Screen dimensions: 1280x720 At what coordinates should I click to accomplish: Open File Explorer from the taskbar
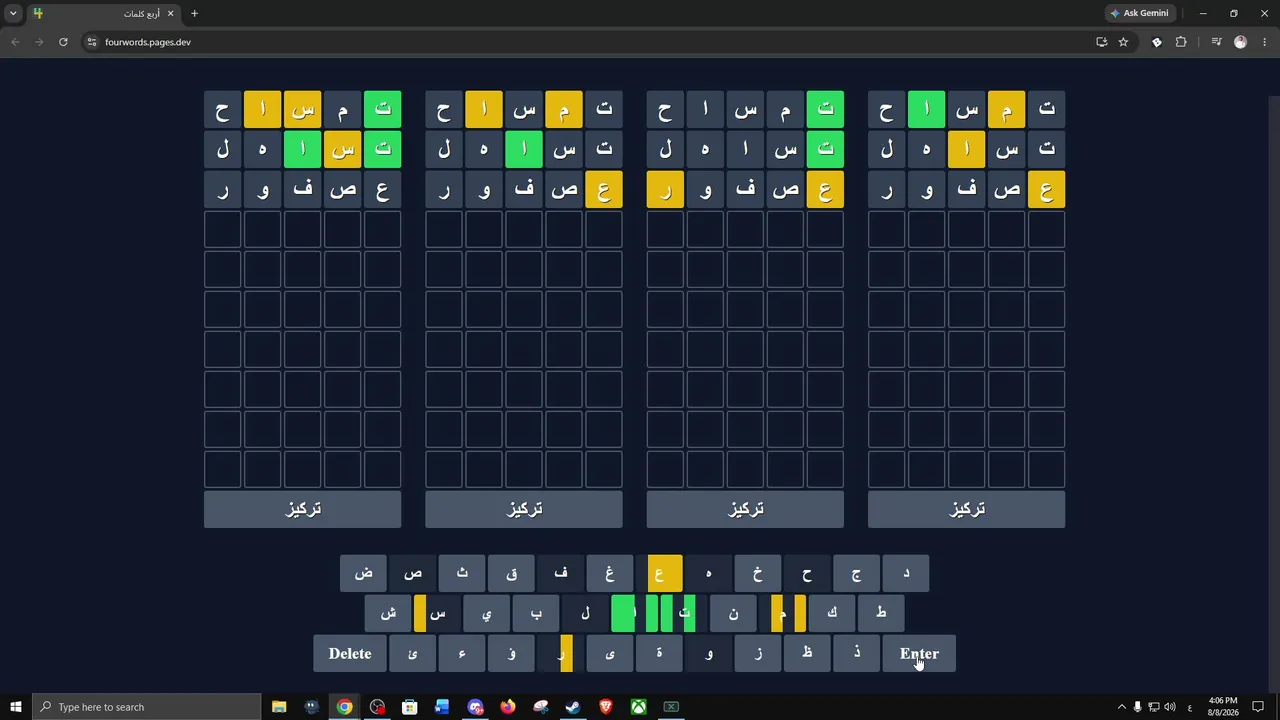(x=279, y=707)
